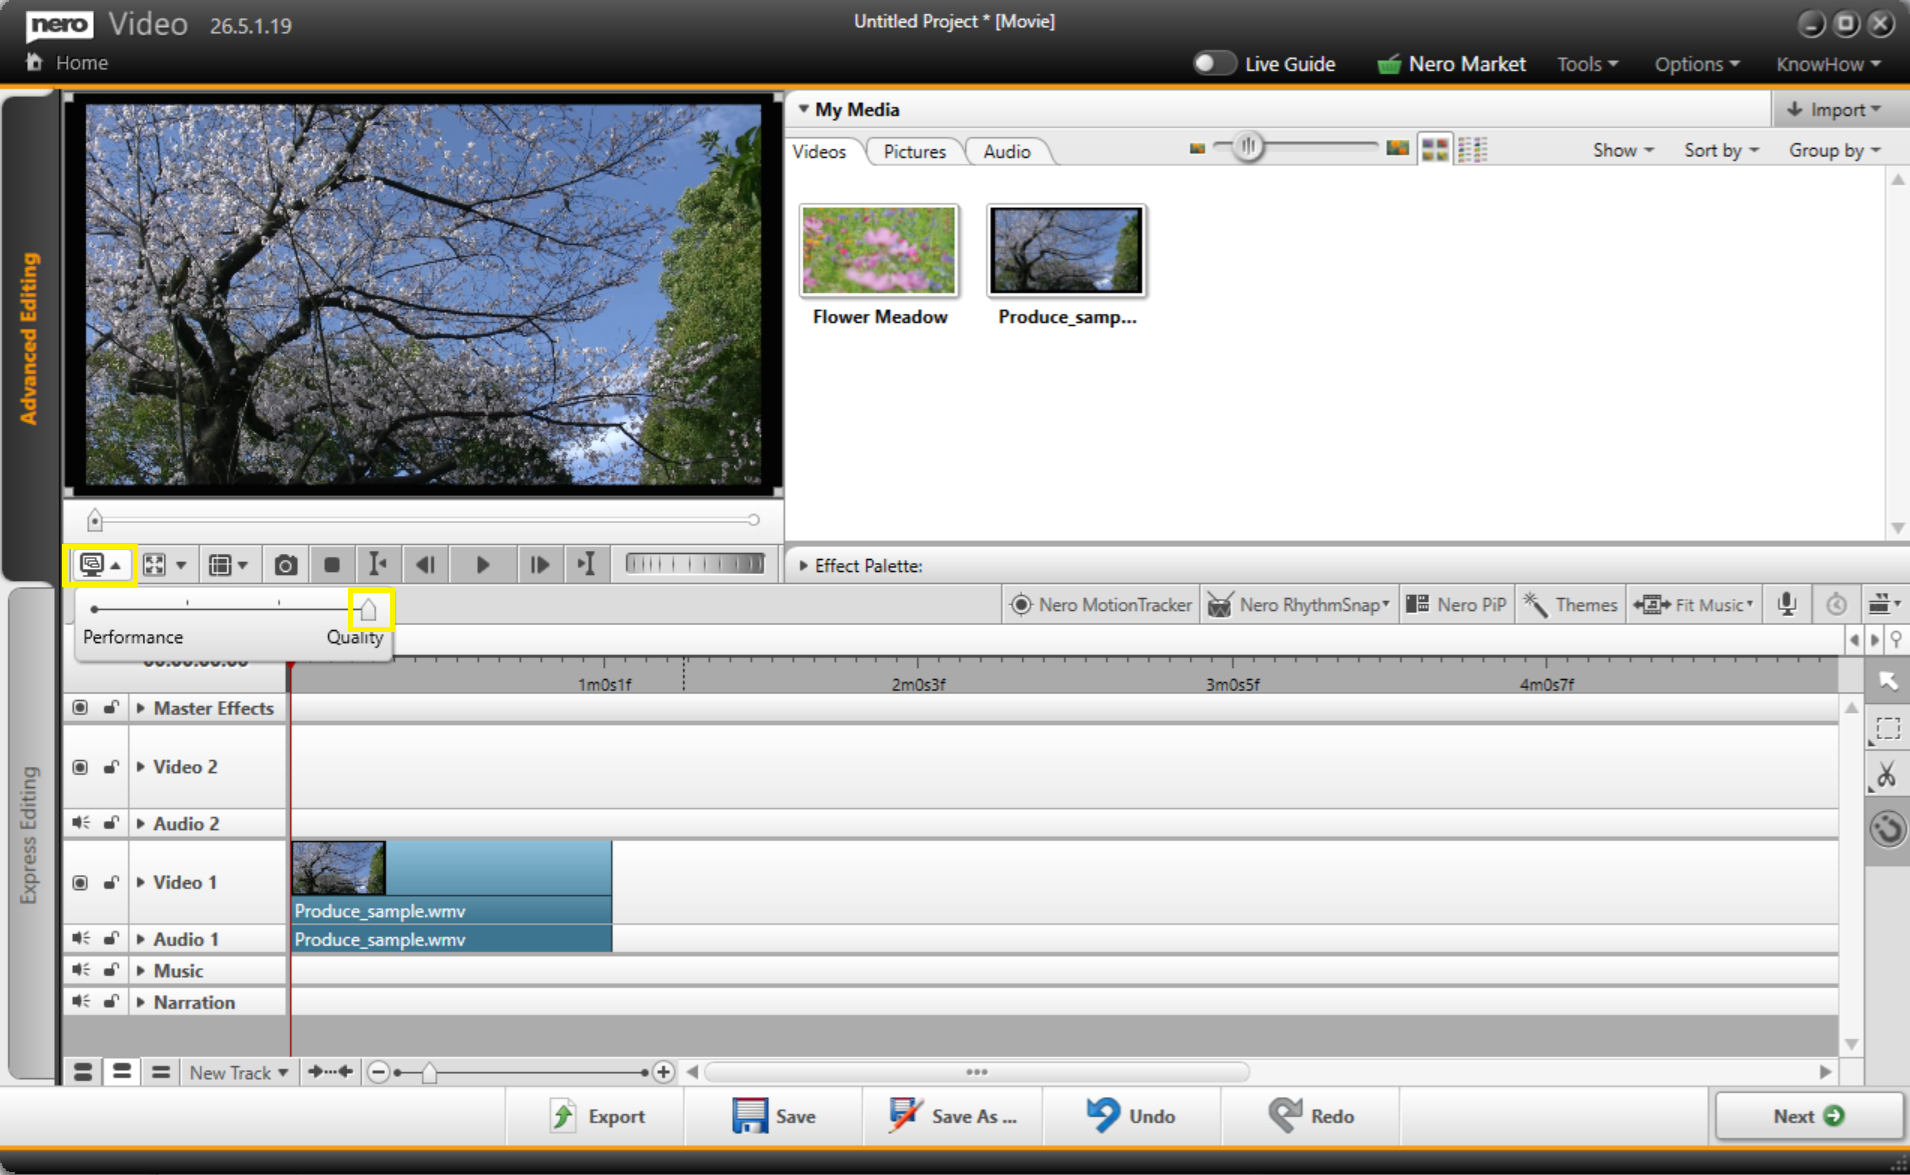
Task: Zoom in the timeline with plus icon
Action: 663,1073
